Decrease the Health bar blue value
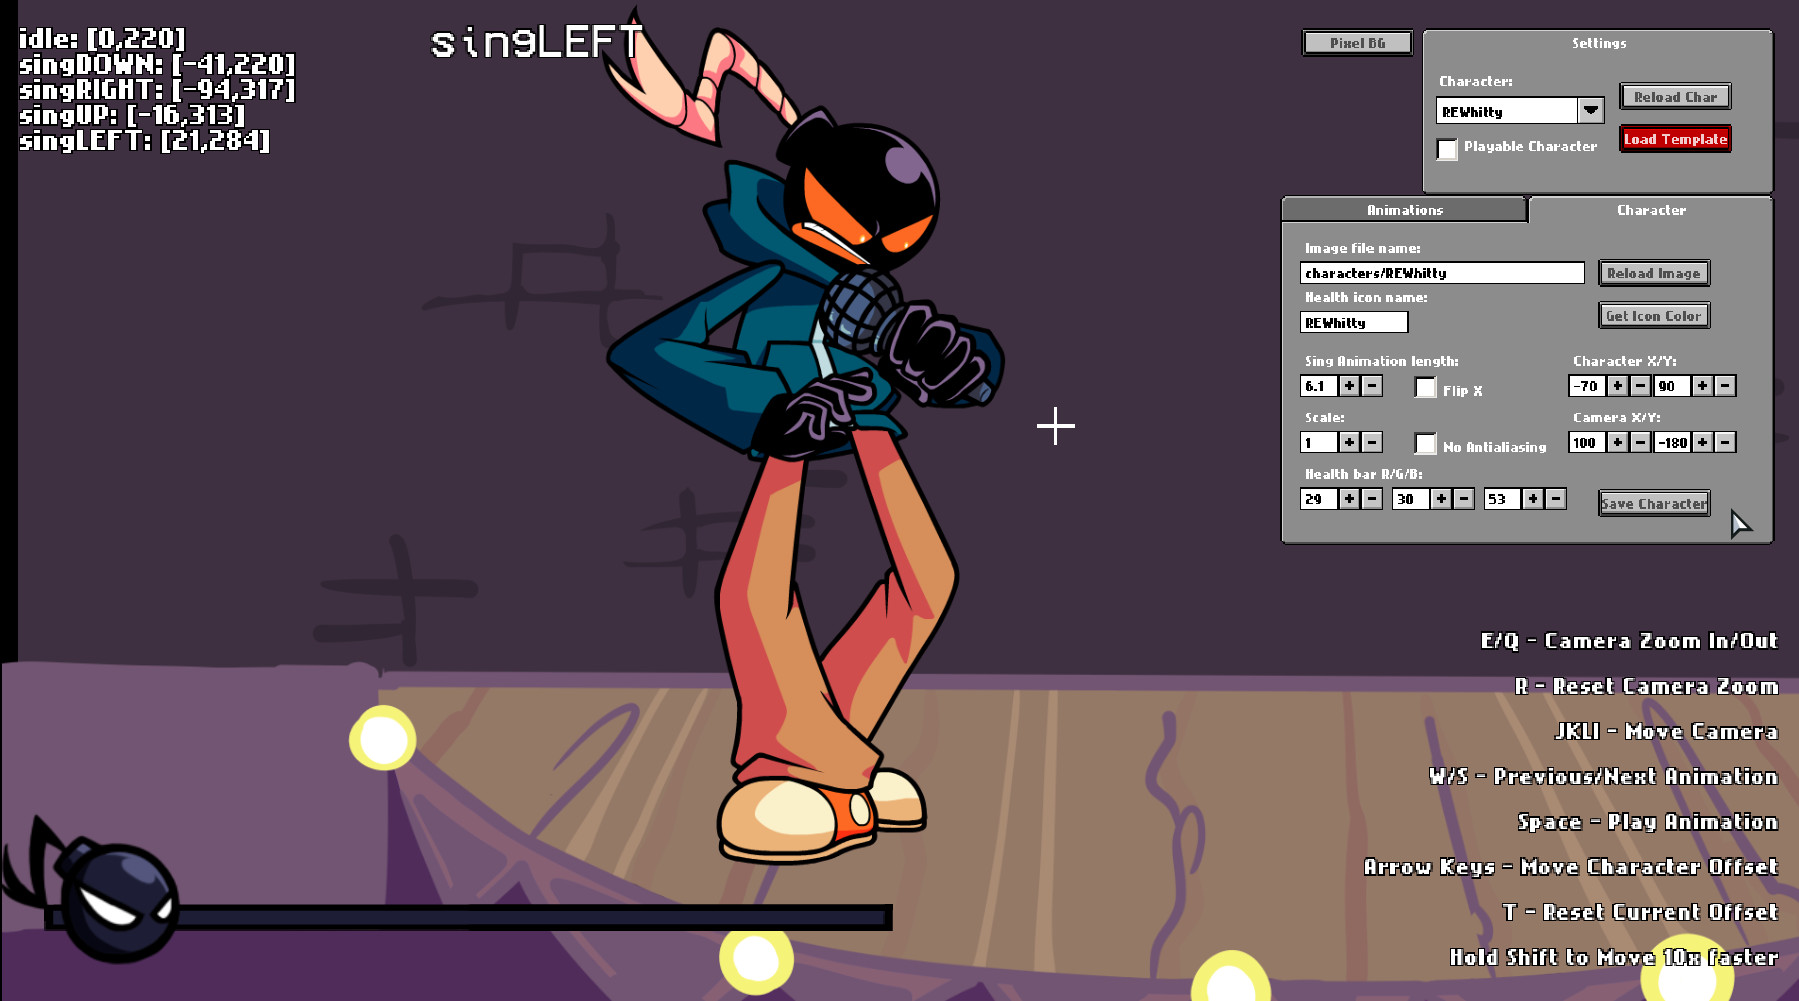Viewport: 1799px width, 1001px height. (x=1556, y=498)
